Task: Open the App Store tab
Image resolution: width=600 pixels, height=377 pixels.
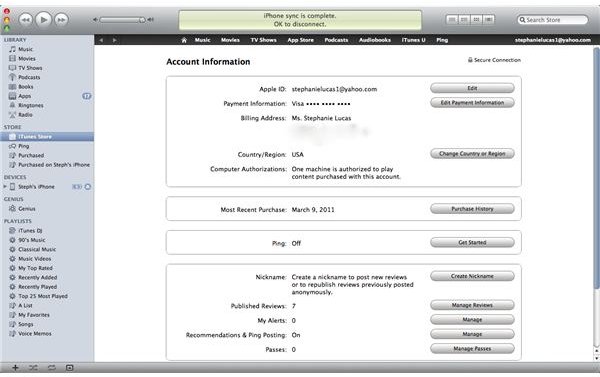Action: [300, 40]
